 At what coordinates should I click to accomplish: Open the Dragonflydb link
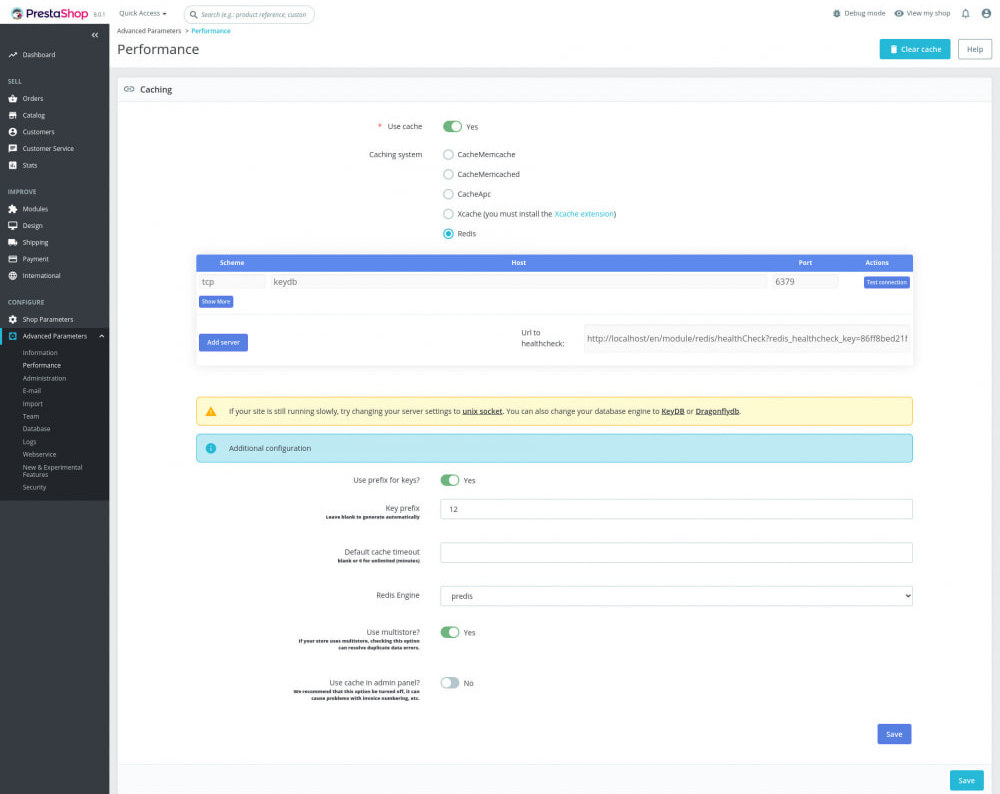coord(717,411)
